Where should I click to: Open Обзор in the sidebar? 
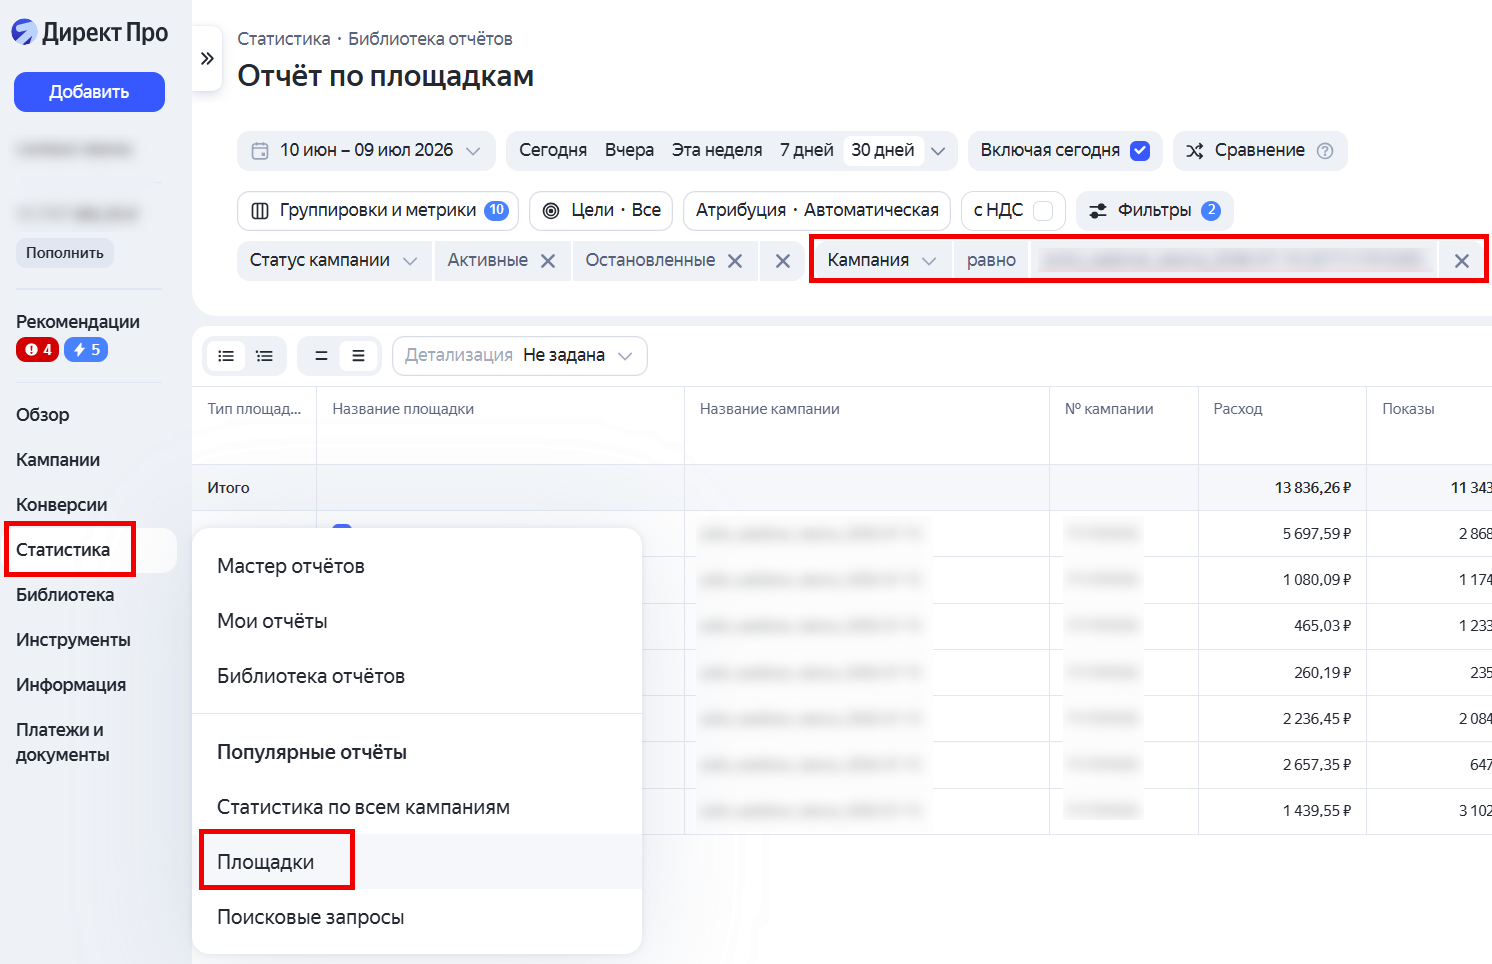click(43, 415)
